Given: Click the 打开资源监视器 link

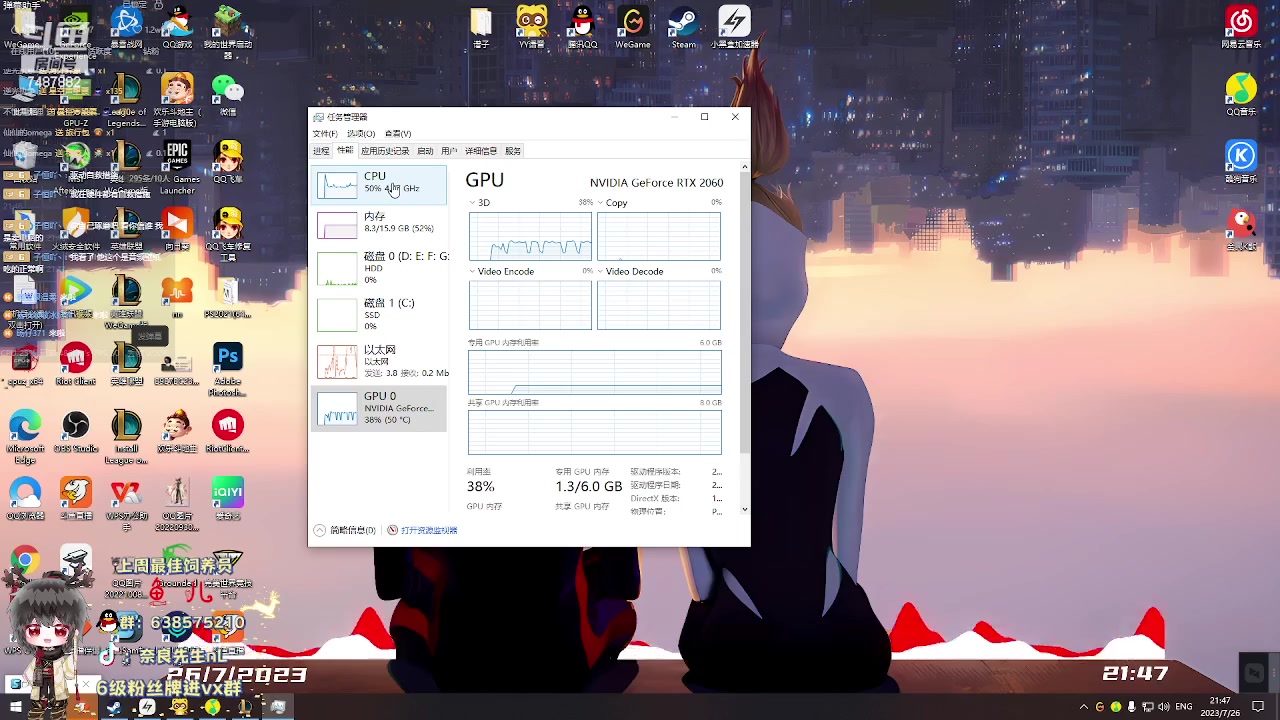Looking at the screenshot, I should tap(422, 530).
